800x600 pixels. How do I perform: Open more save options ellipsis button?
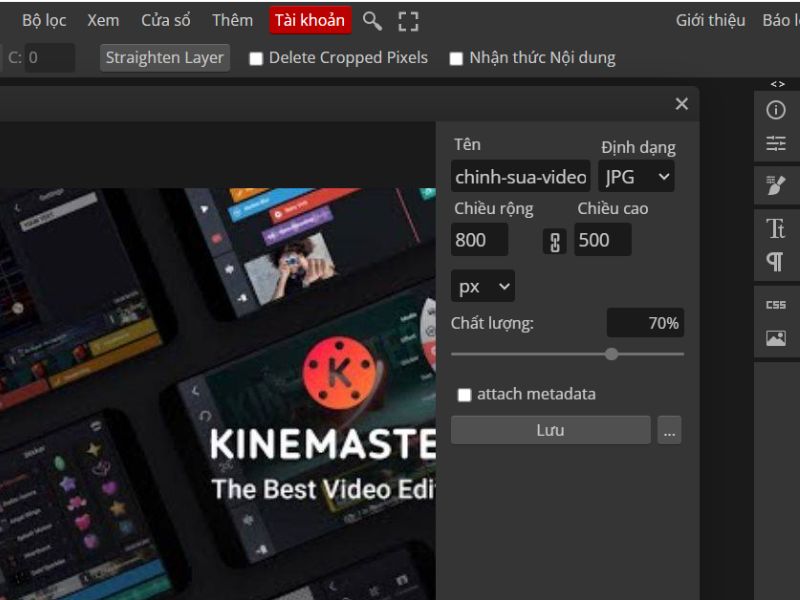[669, 430]
